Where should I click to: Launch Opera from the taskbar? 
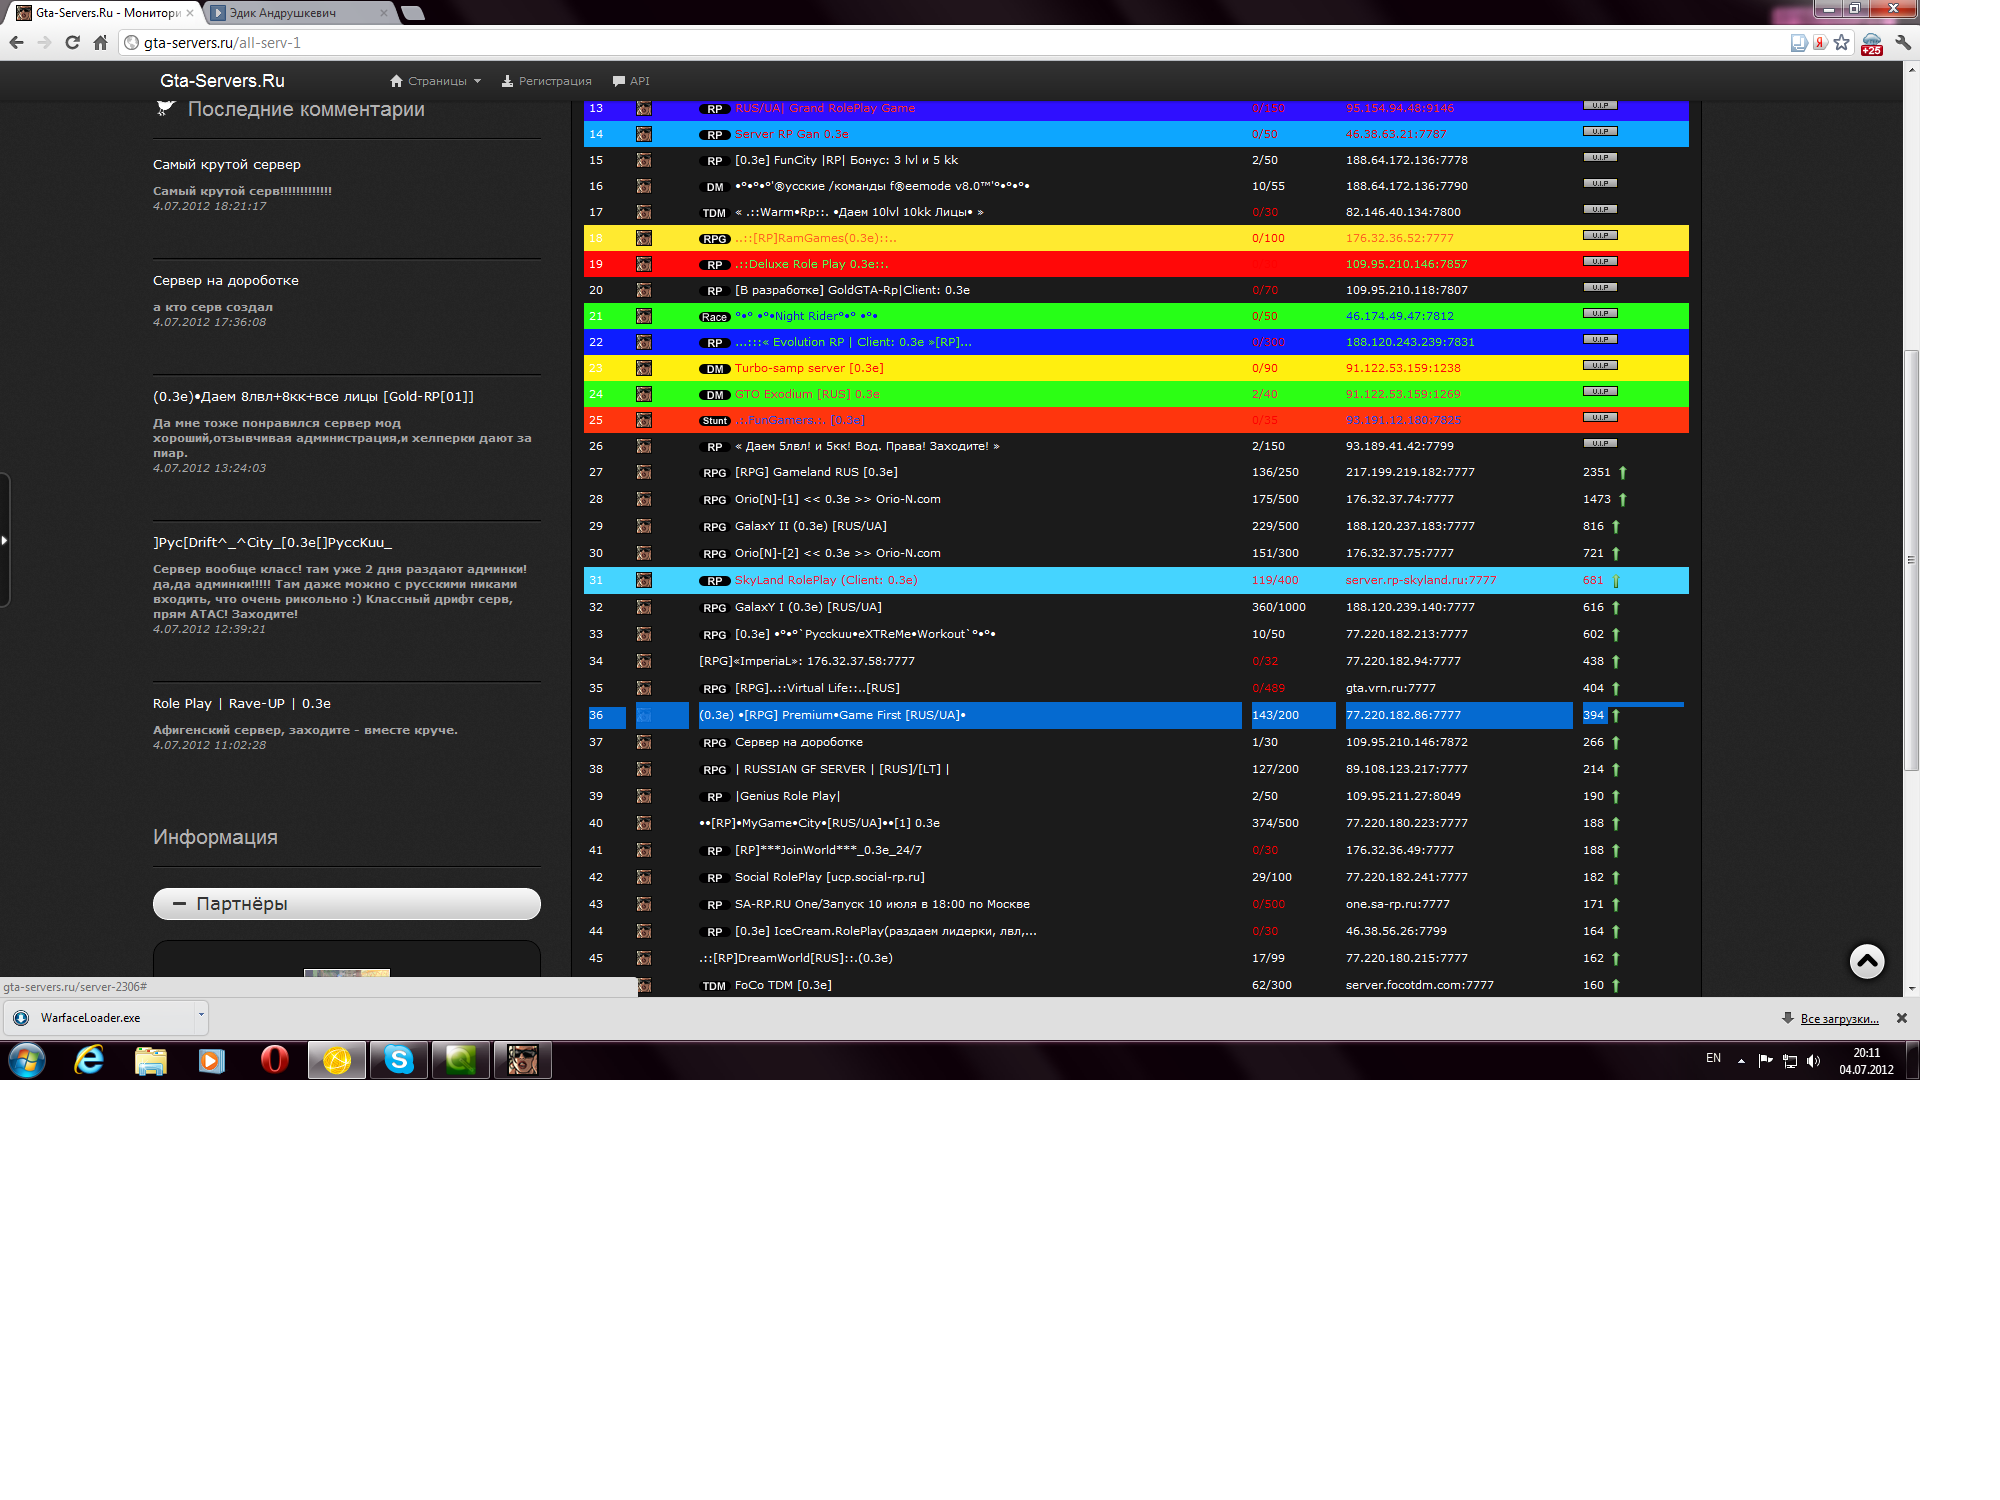tap(274, 1060)
